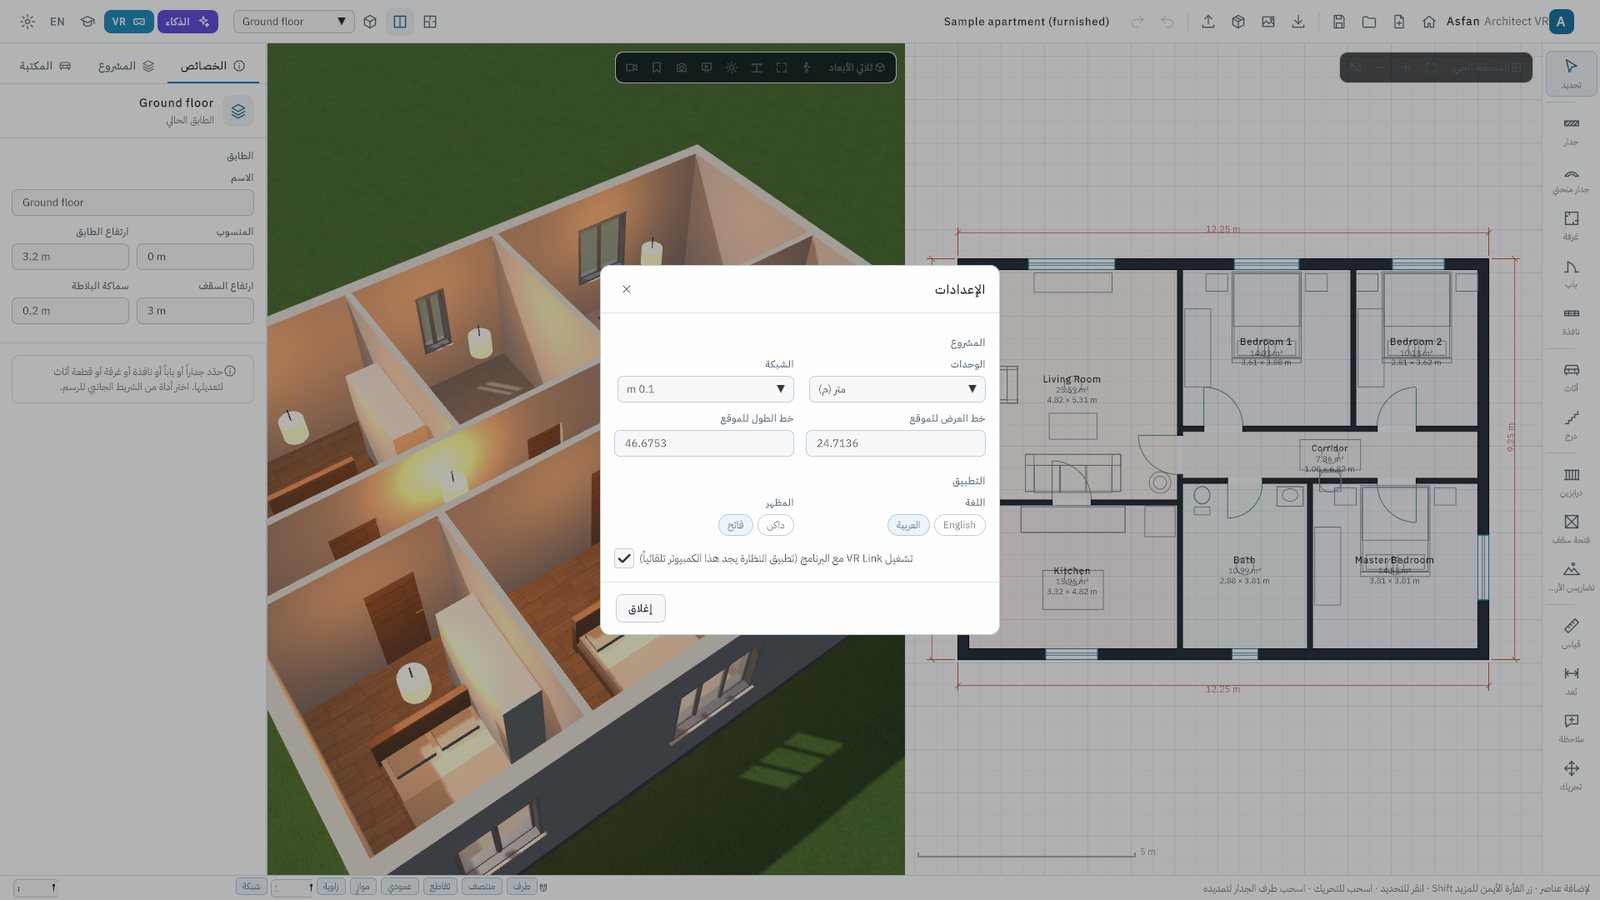
Task: Select the measure (قياس) tool
Action: (x=1571, y=633)
